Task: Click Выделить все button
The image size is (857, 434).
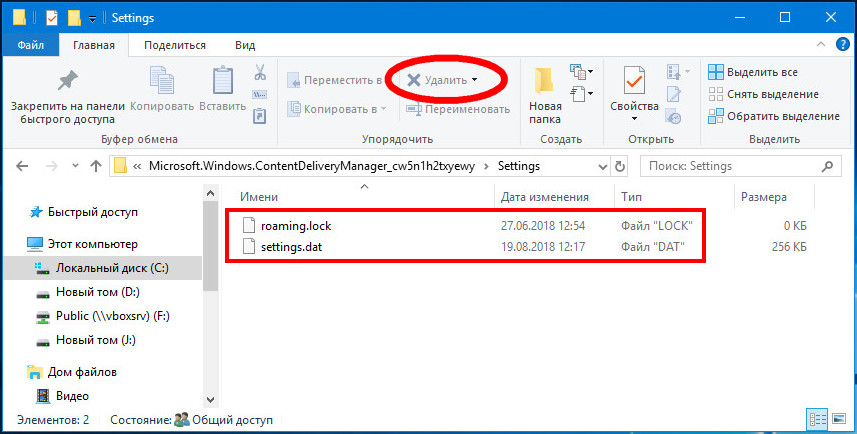Action: (x=753, y=72)
